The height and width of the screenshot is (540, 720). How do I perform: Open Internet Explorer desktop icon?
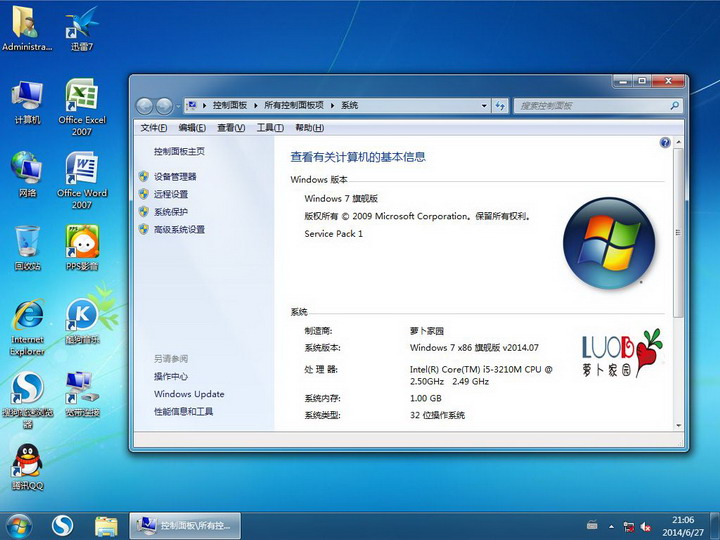point(27,327)
